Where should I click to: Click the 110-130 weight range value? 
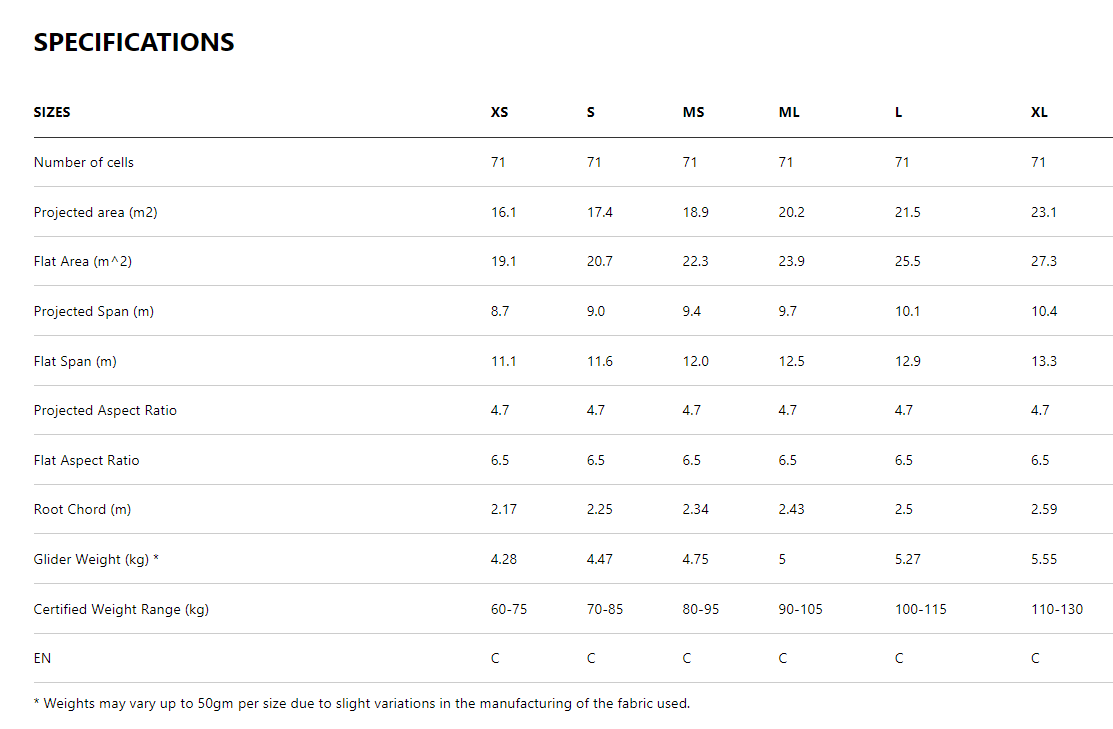point(1056,609)
